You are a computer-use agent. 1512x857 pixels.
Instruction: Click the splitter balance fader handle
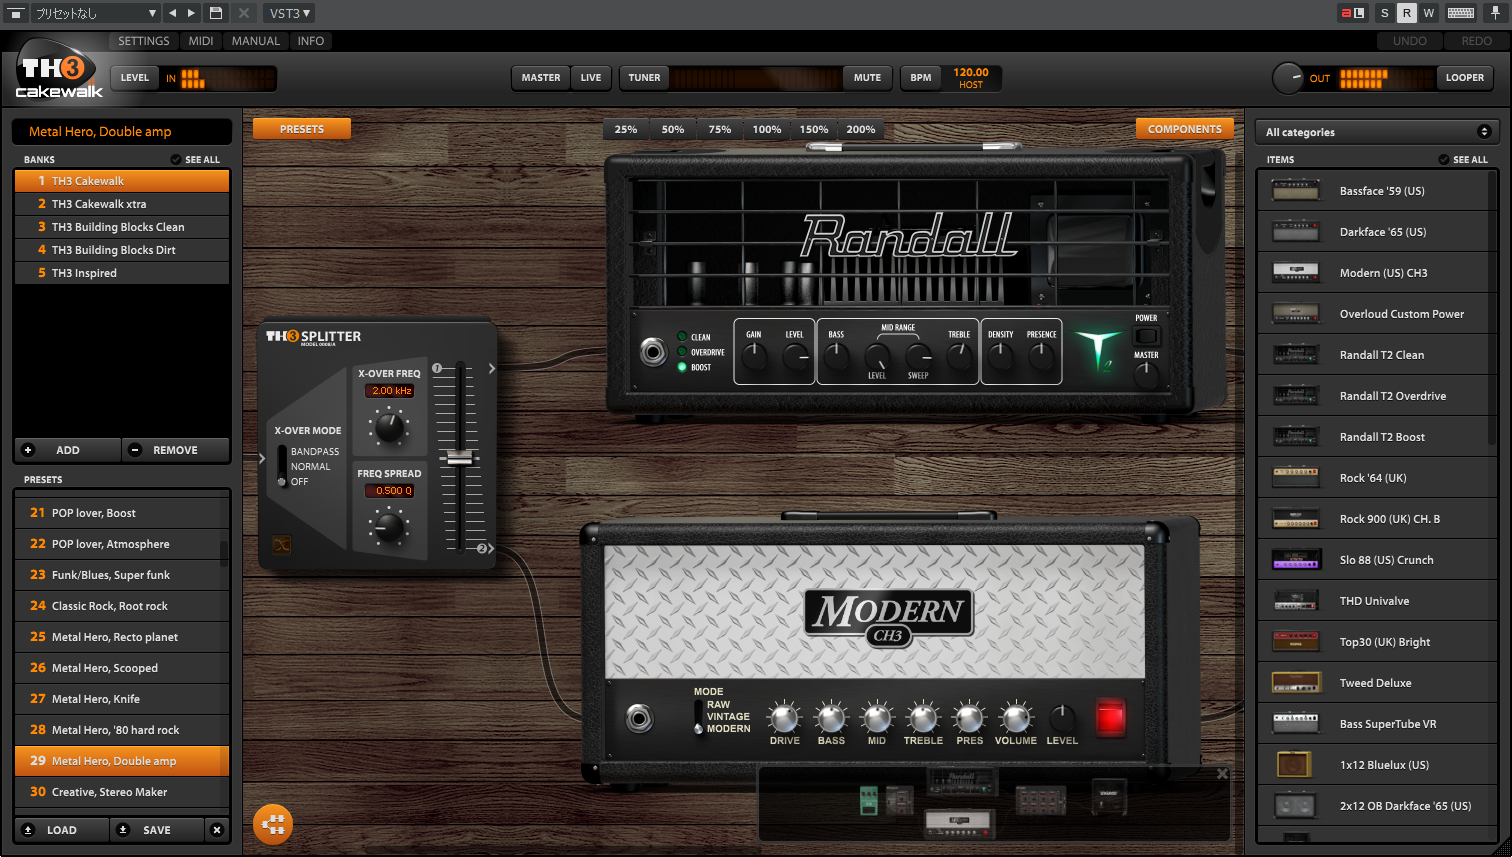pyautogui.click(x=459, y=457)
